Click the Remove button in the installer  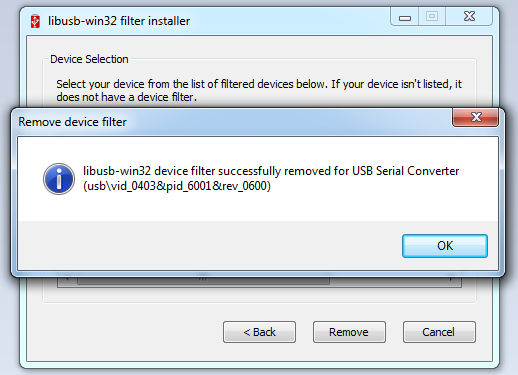349,332
